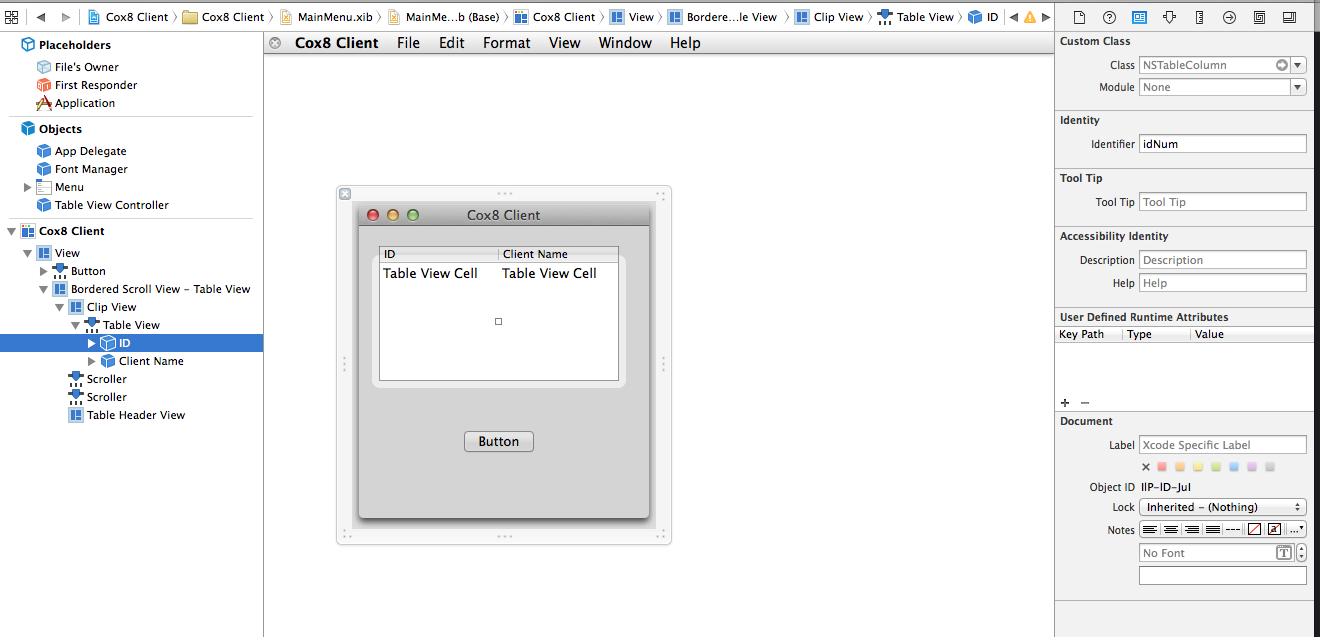Open Window menu in designed menu bar
Viewport: 1320px width, 637px height.
(625, 43)
